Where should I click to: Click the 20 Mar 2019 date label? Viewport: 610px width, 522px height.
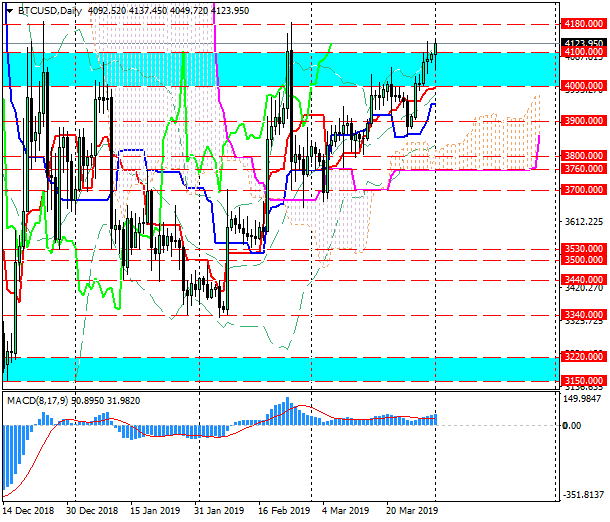410,510
